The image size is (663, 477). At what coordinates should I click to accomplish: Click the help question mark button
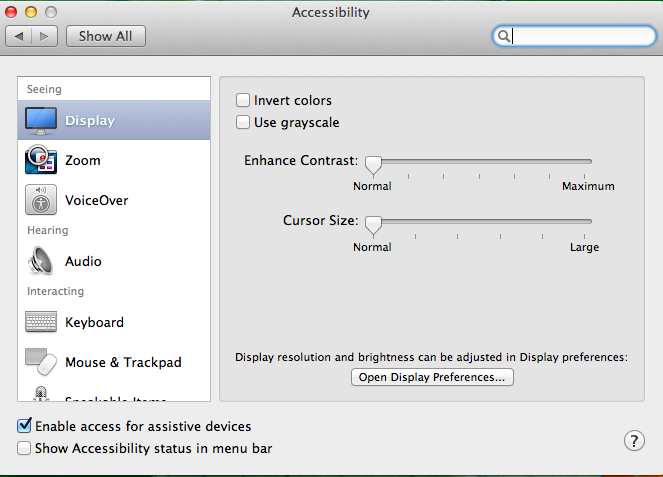[x=634, y=441]
